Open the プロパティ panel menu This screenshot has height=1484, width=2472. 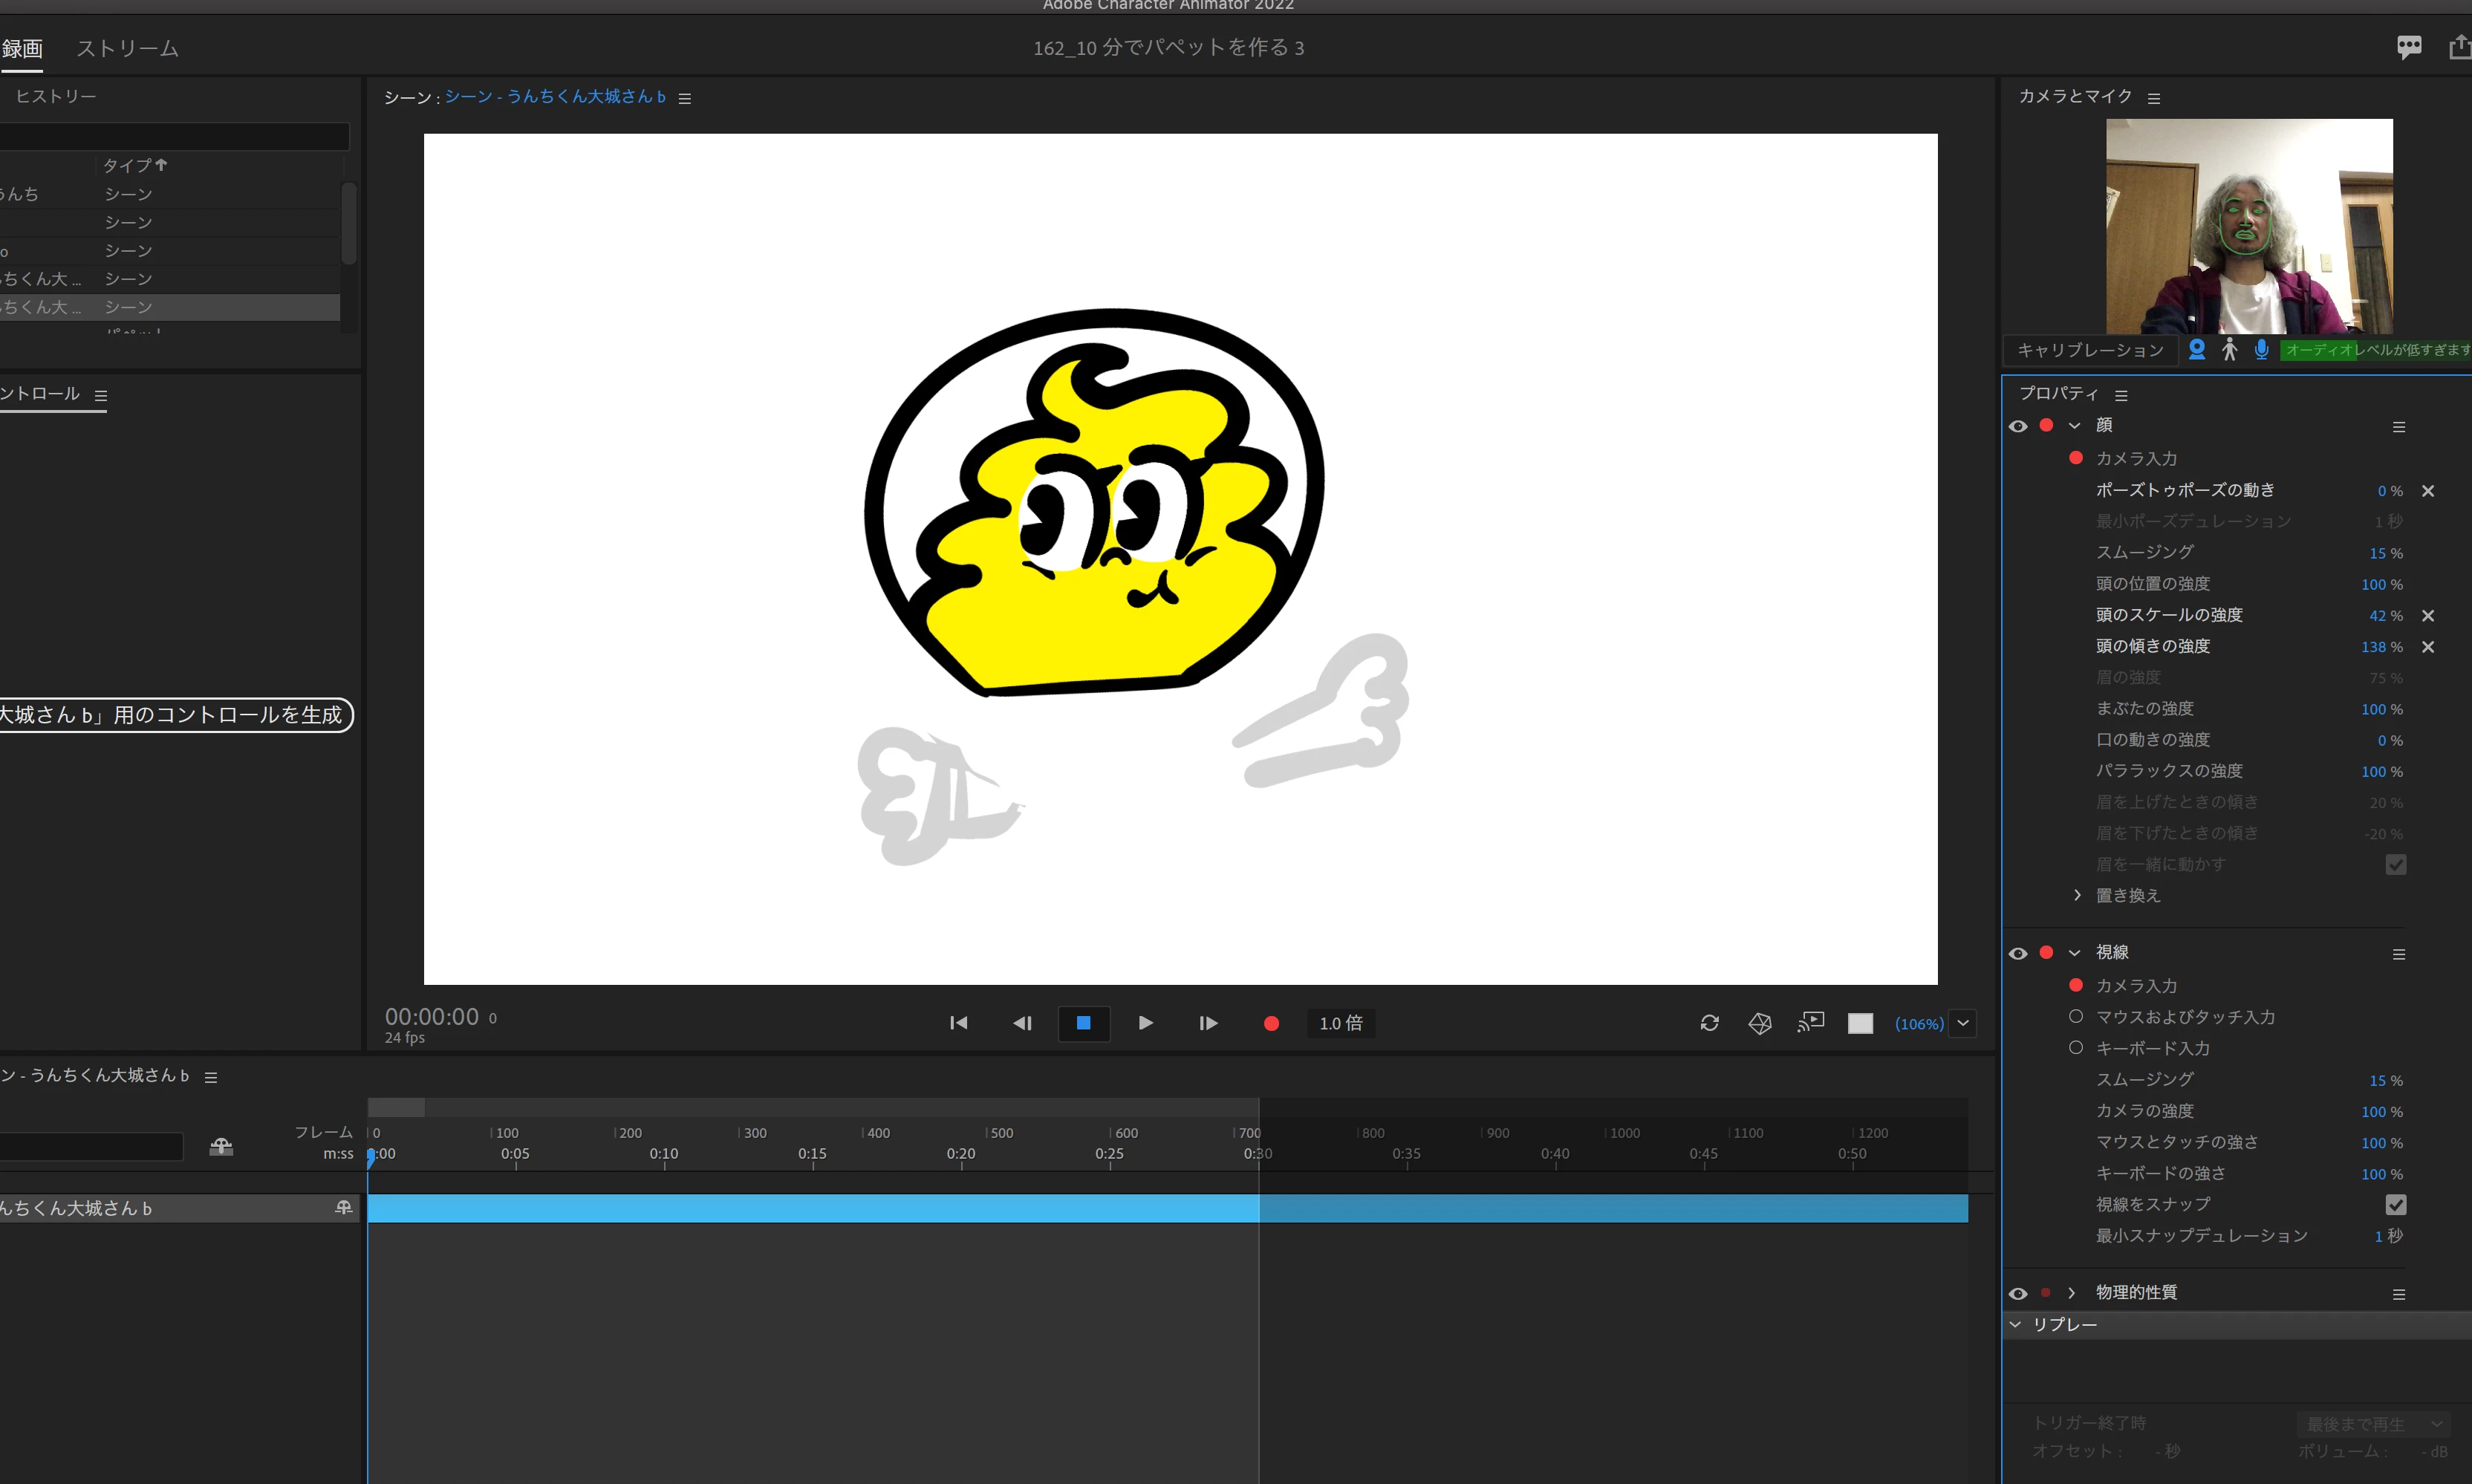[x=2121, y=395]
